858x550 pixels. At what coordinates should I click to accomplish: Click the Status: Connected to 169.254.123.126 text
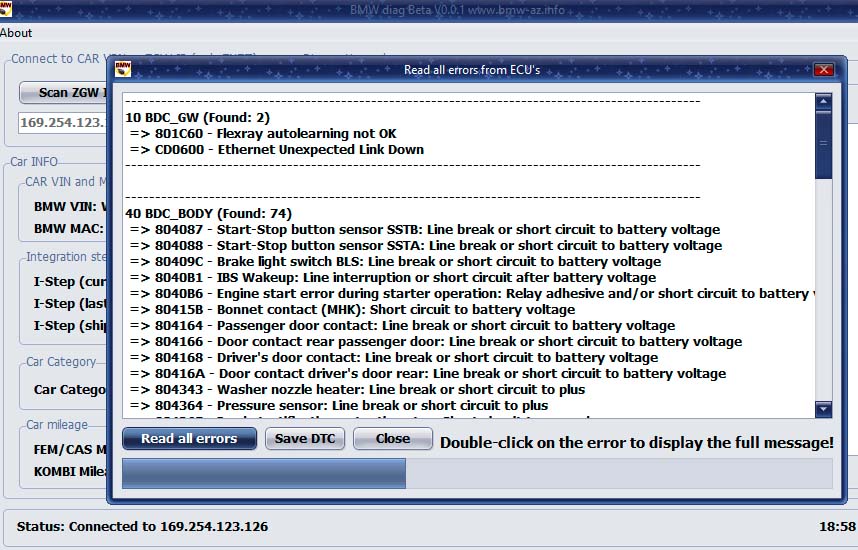click(142, 526)
